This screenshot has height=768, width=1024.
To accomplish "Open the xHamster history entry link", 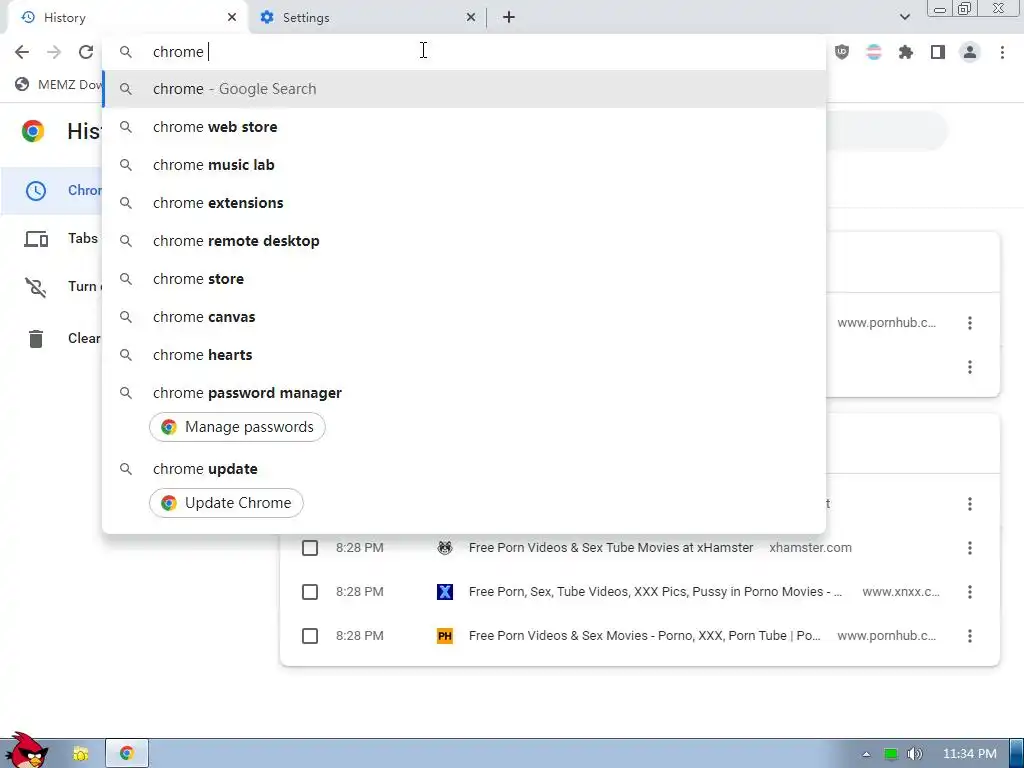I will coord(611,548).
